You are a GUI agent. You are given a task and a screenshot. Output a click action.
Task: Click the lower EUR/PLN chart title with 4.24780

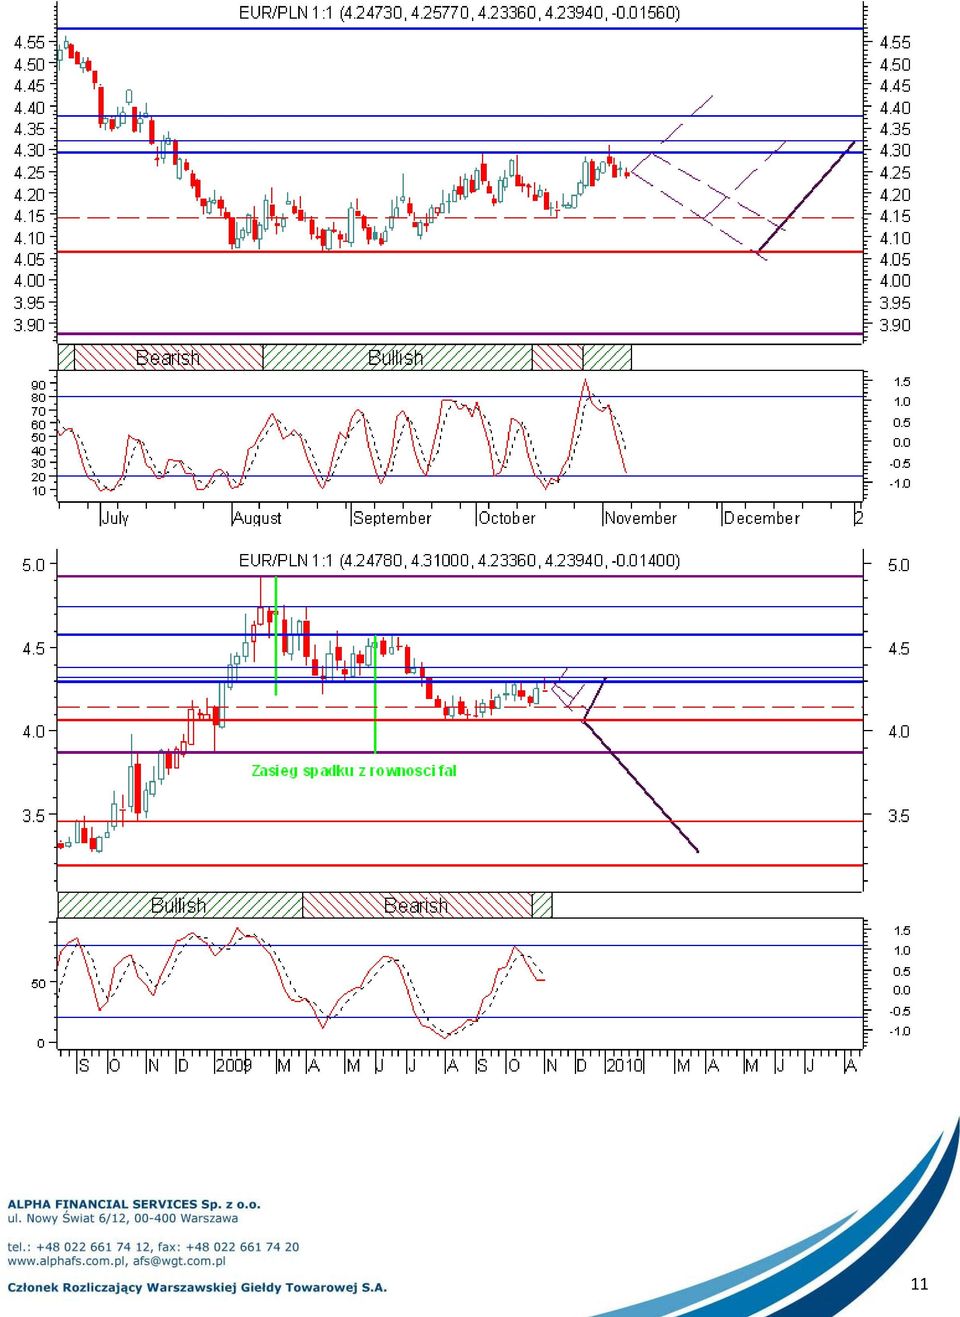click(459, 561)
